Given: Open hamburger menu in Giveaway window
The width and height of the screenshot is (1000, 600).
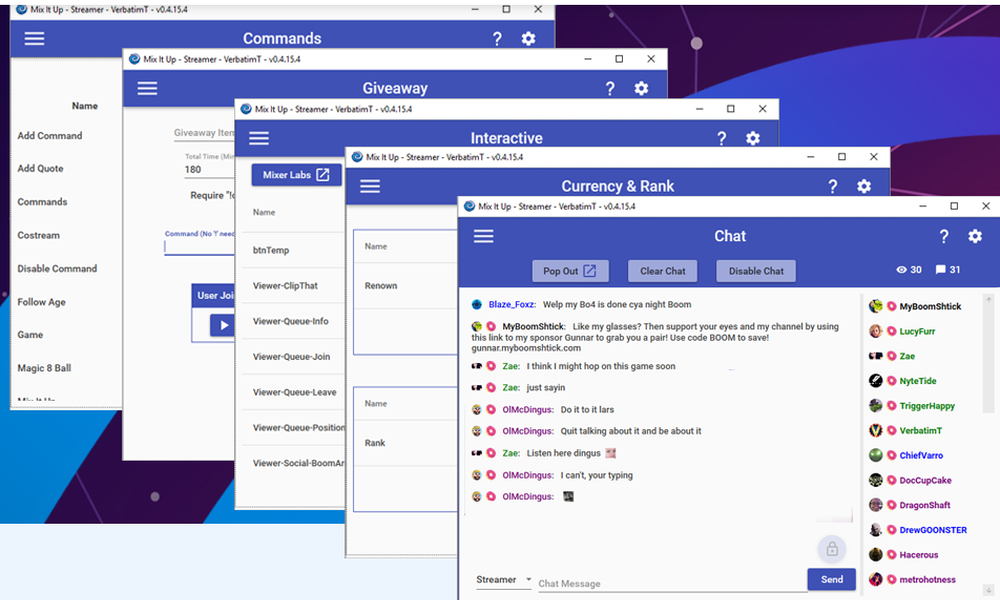Looking at the screenshot, I should [x=147, y=88].
